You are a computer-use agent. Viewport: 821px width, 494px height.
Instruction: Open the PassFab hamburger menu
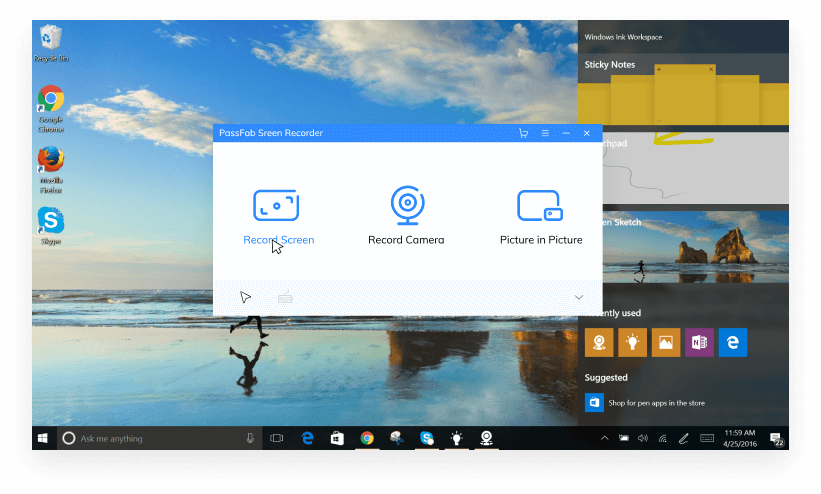pyautogui.click(x=545, y=133)
